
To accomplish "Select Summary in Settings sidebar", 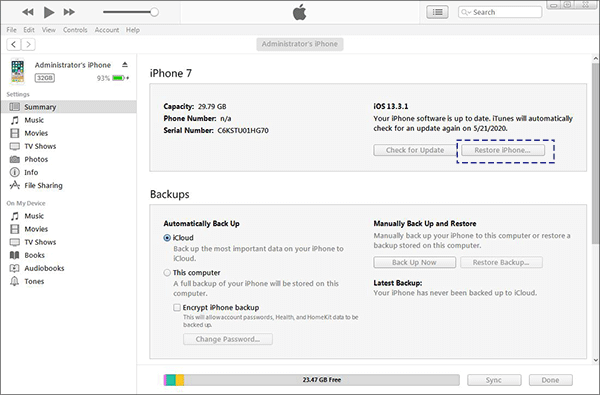I will point(69,107).
